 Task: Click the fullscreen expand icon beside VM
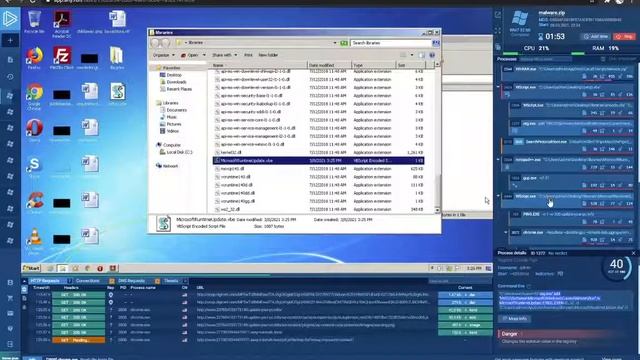coord(498,31)
